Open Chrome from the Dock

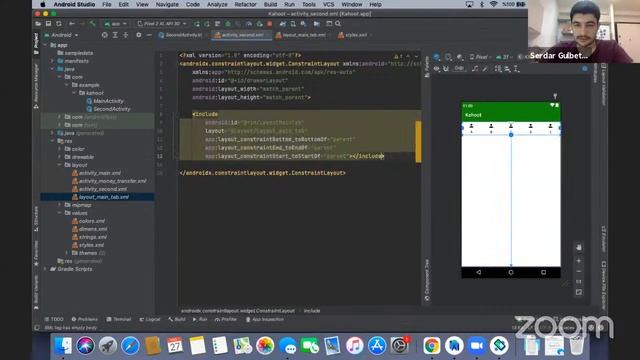click(431, 346)
